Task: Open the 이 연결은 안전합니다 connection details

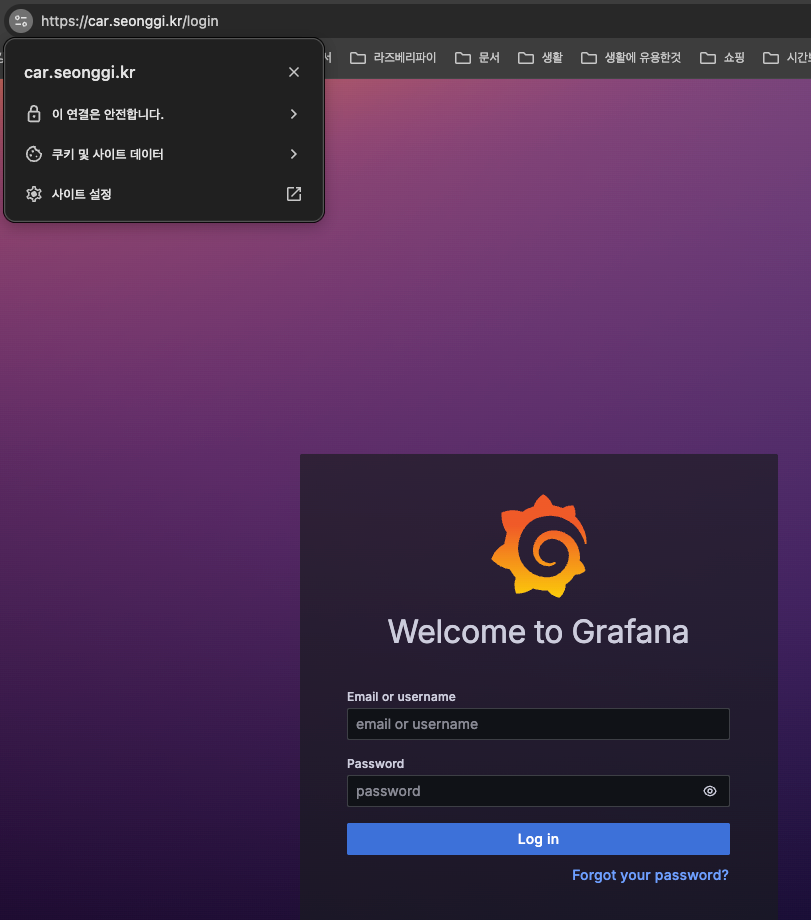Action: tap(164, 114)
